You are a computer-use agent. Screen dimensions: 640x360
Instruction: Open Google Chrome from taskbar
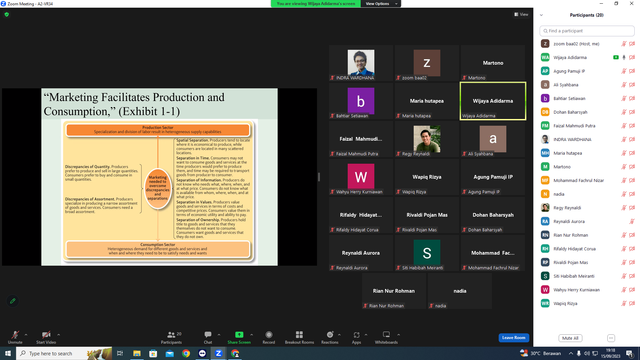pyautogui.click(x=186, y=353)
